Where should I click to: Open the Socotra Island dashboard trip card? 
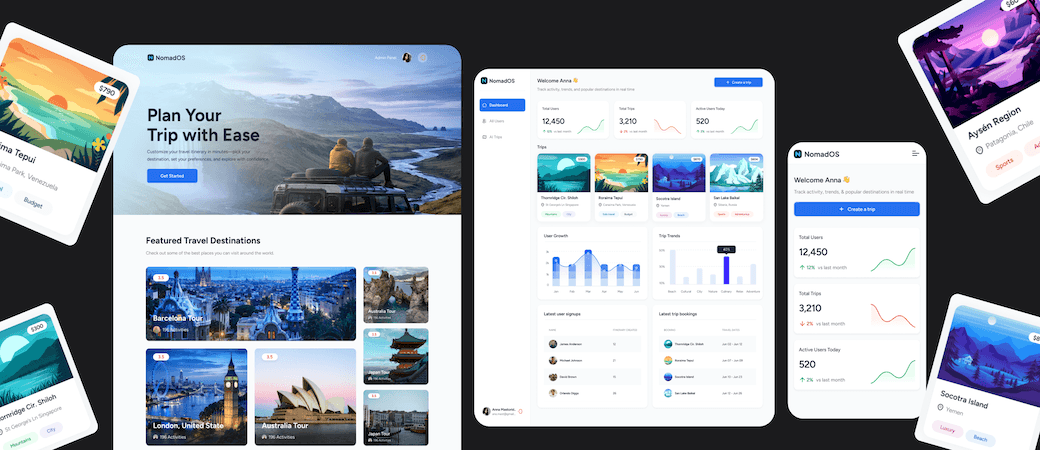pyautogui.click(x=679, y=187)
